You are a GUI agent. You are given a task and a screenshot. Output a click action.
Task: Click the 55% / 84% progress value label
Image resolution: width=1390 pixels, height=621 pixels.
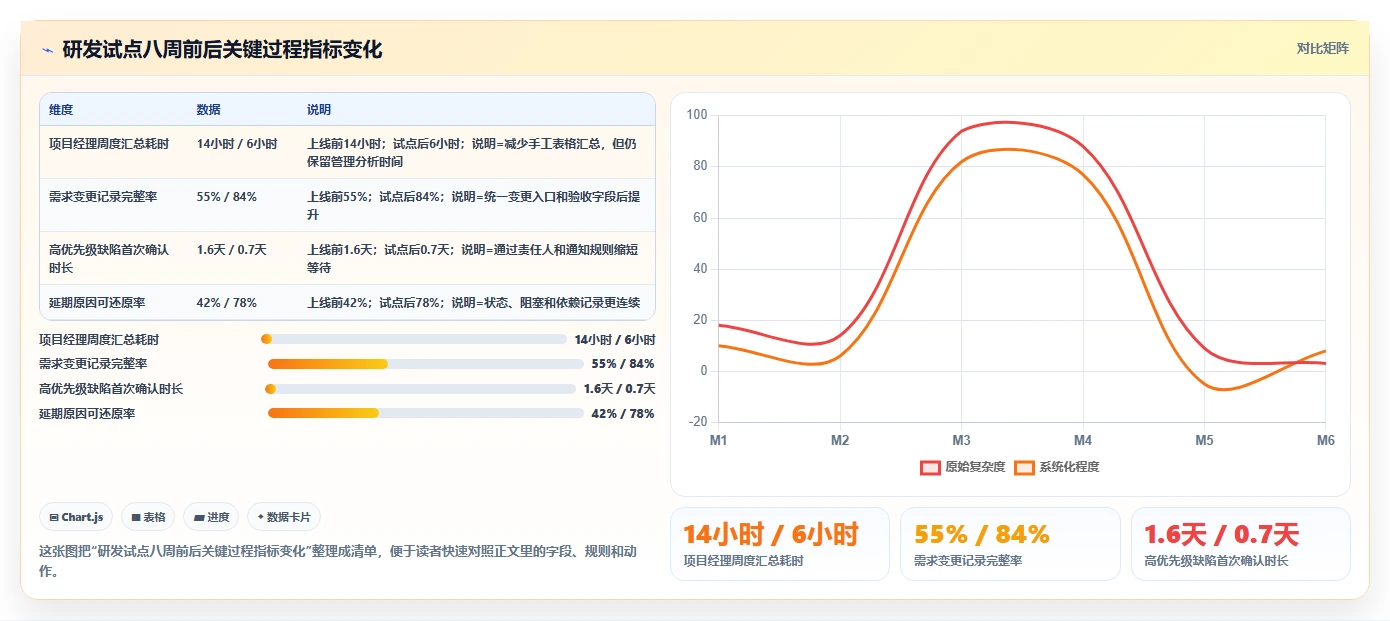tap(623, 364)
